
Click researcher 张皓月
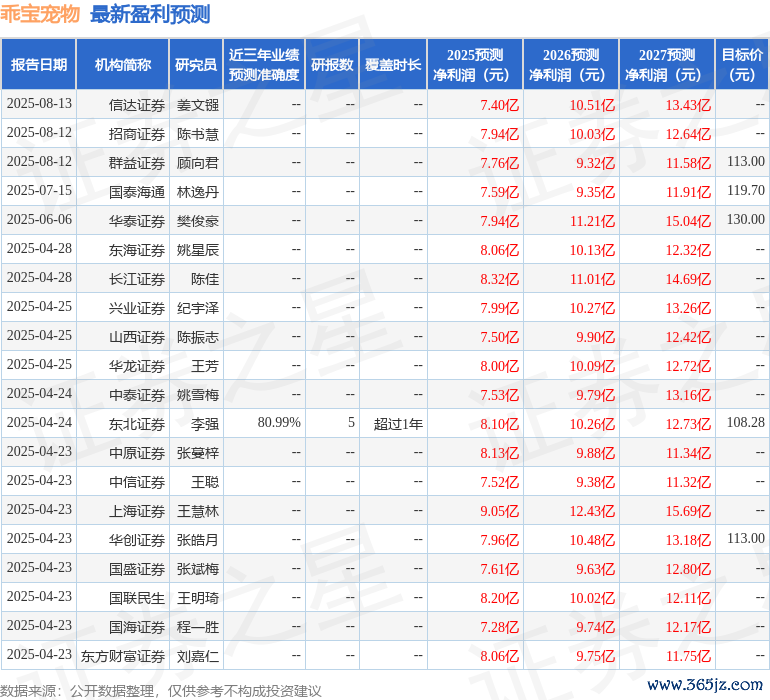point(198,540)
